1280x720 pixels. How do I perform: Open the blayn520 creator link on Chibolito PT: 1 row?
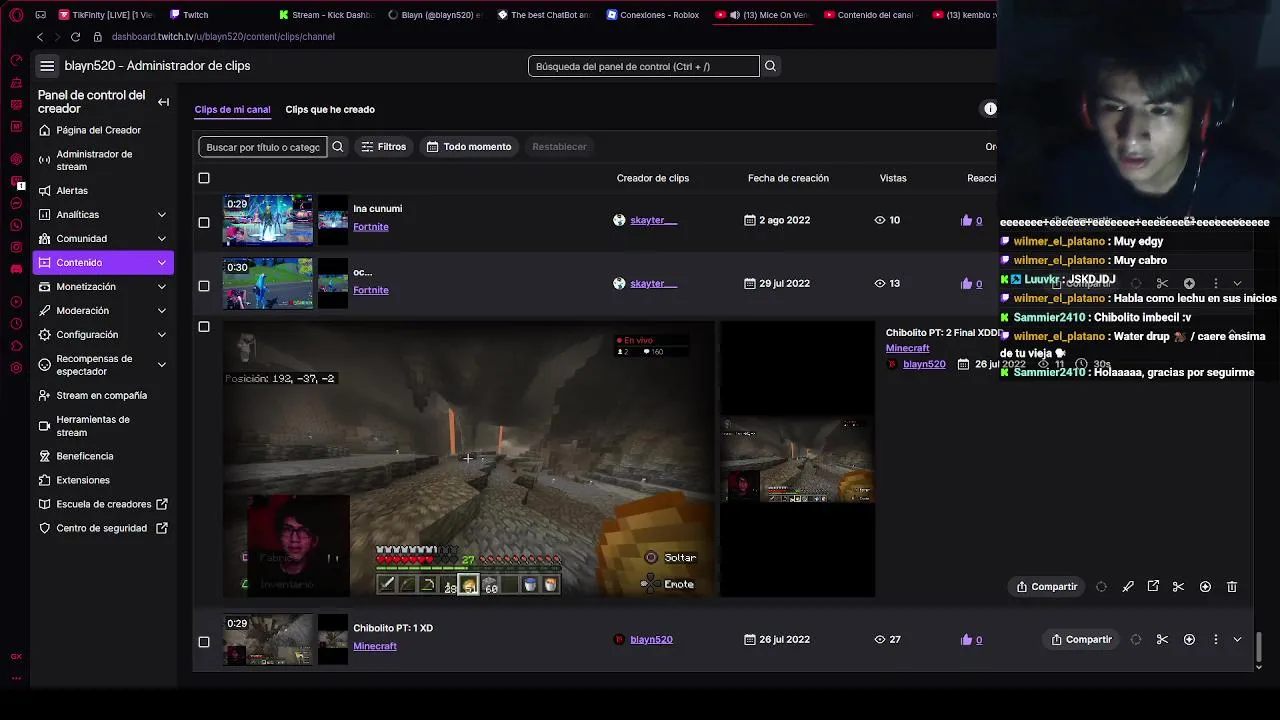pos(651,640)
